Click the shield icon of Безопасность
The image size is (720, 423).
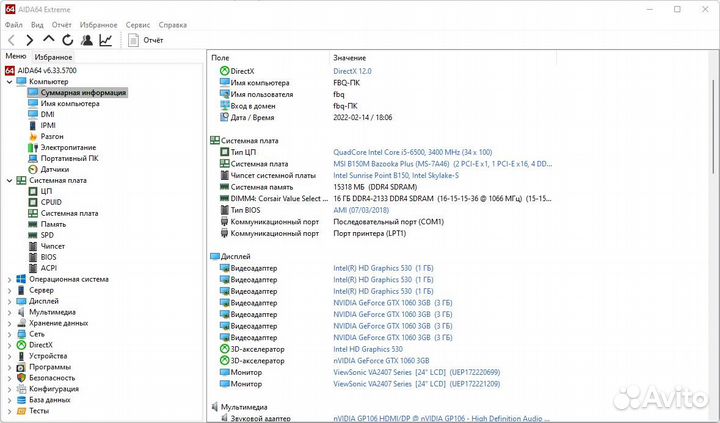pos(21,378)
